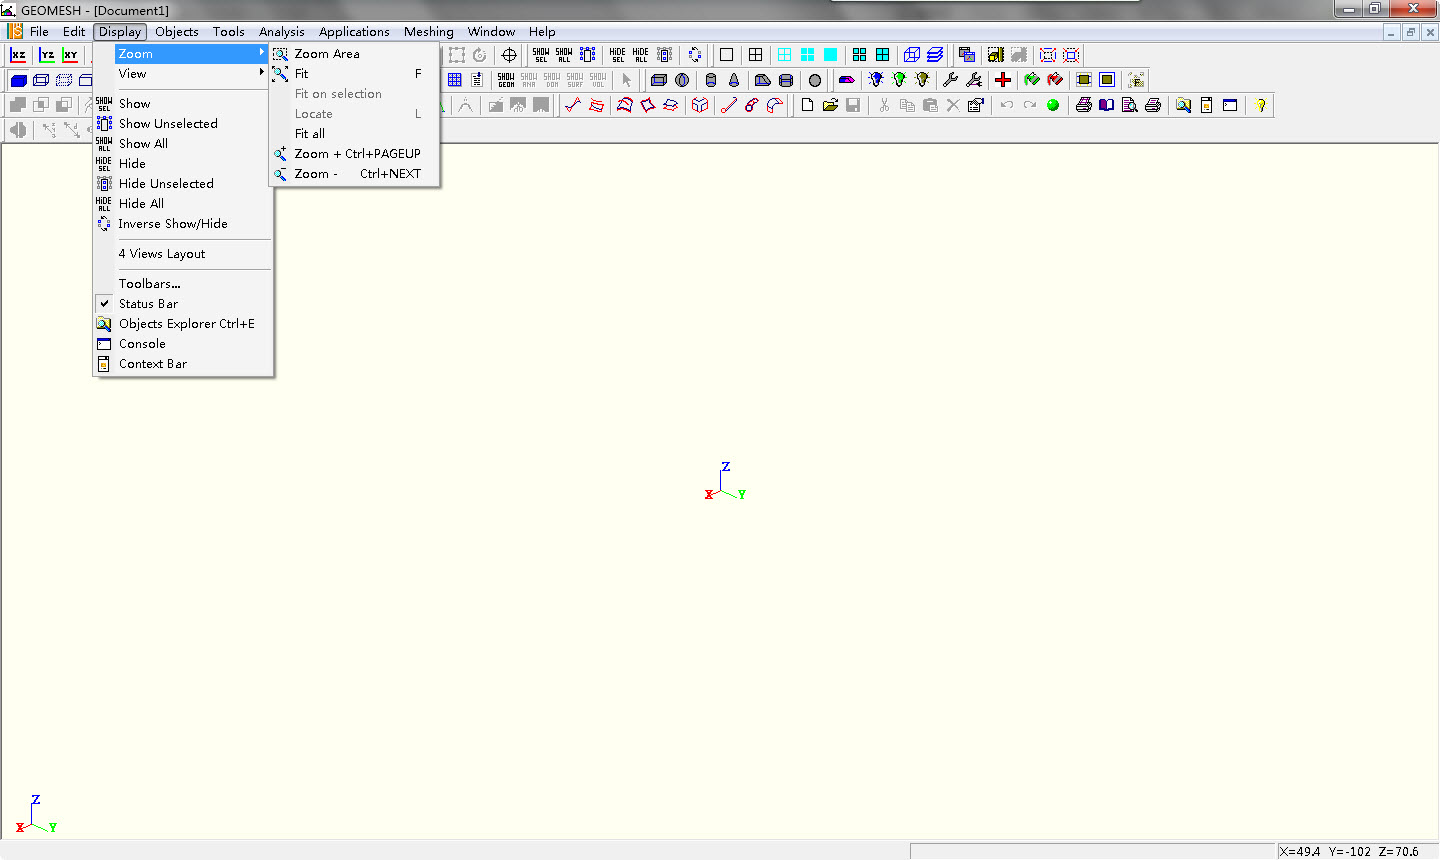Click the inverse show/hide toolbar icon
The height and width of the screenshot is (860, 1440).
point(695,55)
